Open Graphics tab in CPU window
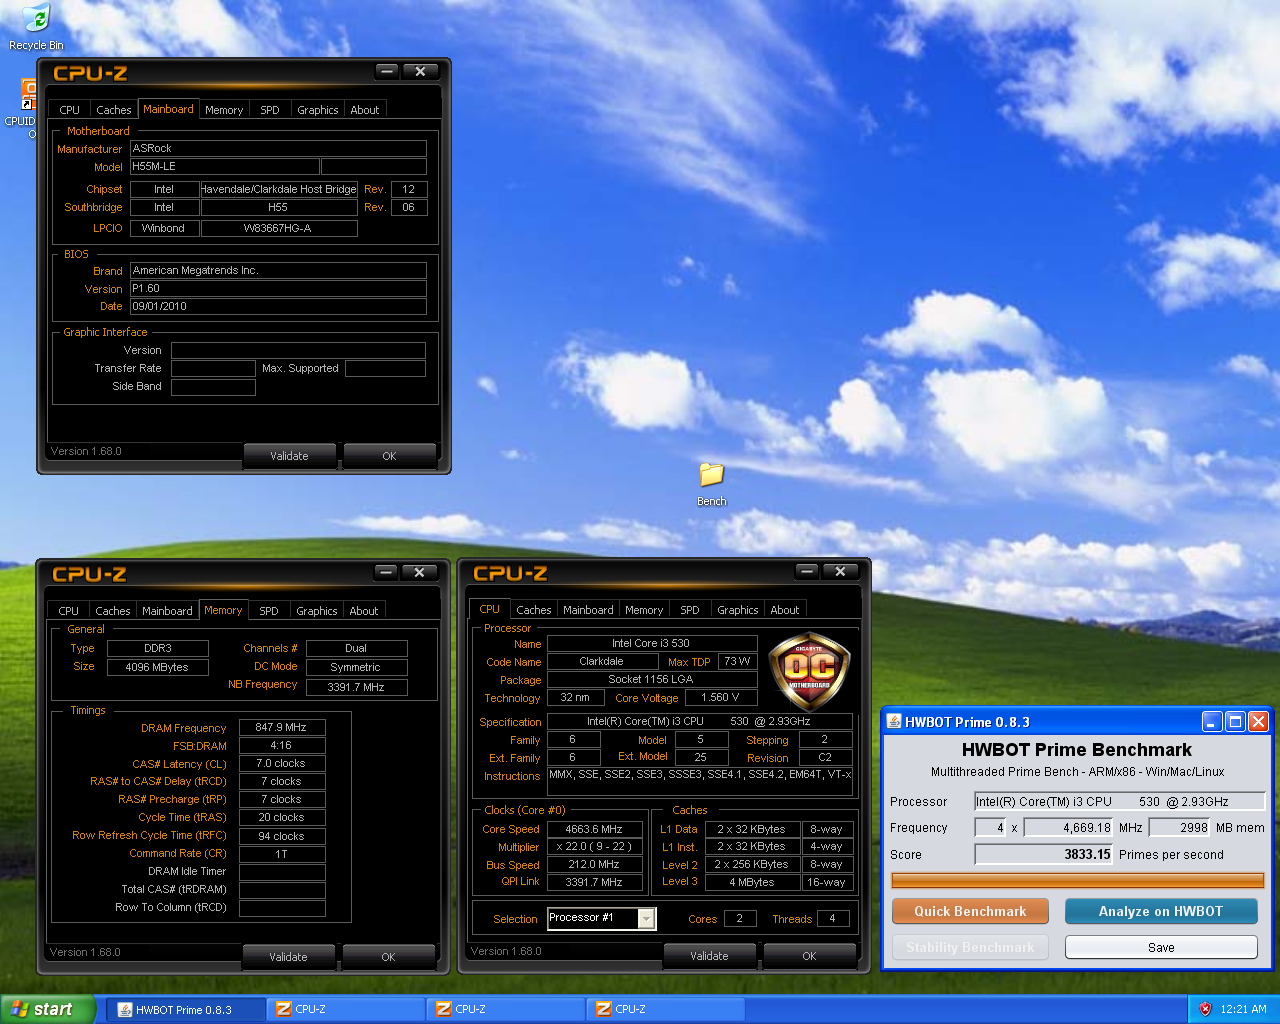The image size is (1280, 1024). pos(738,610)
